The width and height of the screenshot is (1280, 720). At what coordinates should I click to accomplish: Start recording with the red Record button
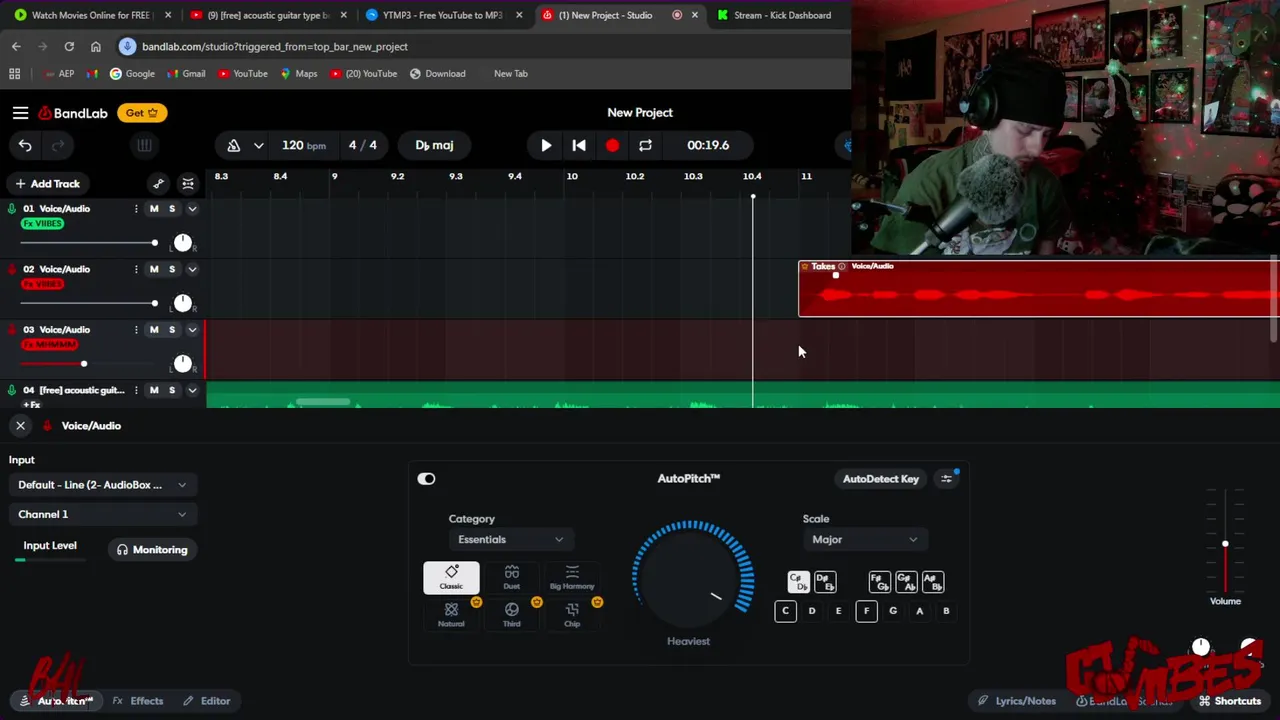612,145
